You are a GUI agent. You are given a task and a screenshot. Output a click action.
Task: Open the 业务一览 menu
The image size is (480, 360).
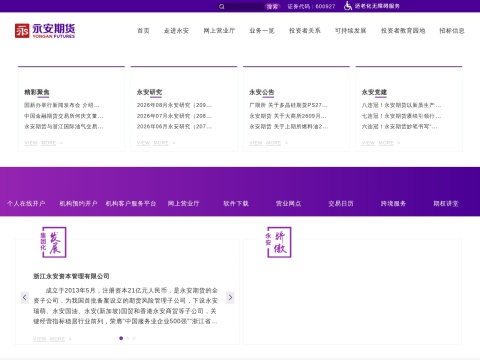(262, 31)
